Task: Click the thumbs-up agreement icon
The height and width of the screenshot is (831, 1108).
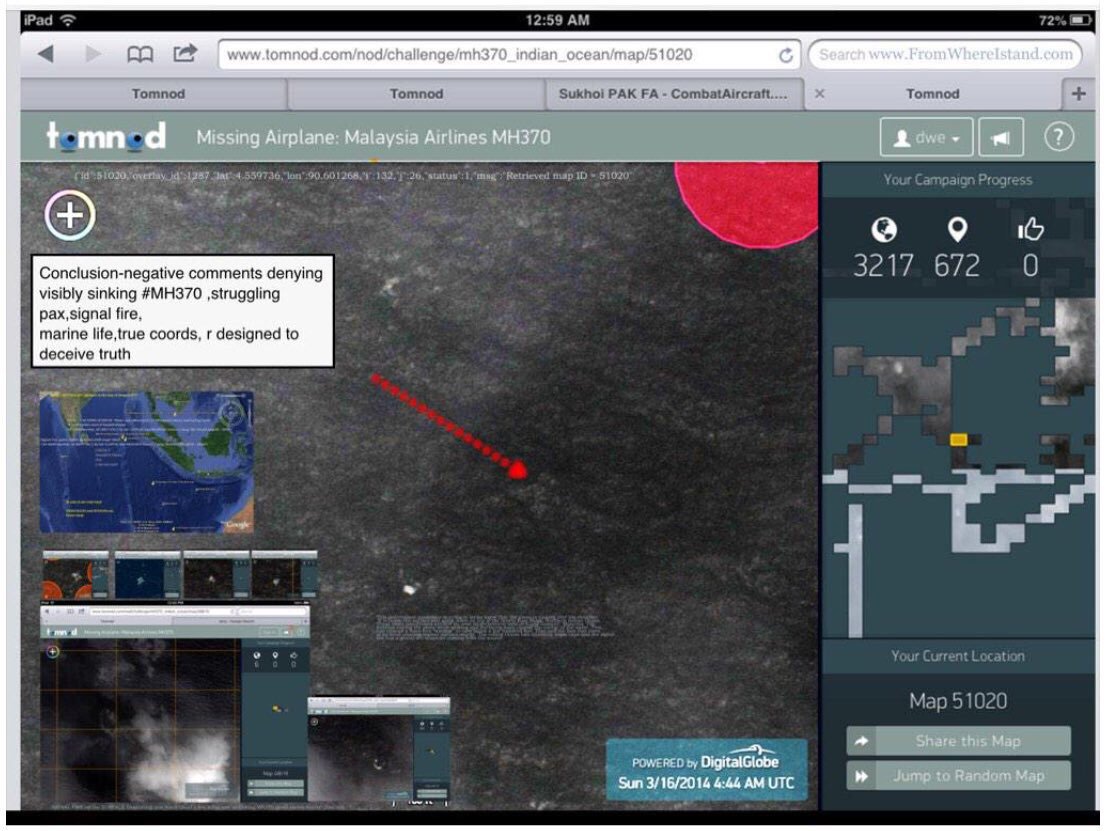Action: pos(1030,229)
